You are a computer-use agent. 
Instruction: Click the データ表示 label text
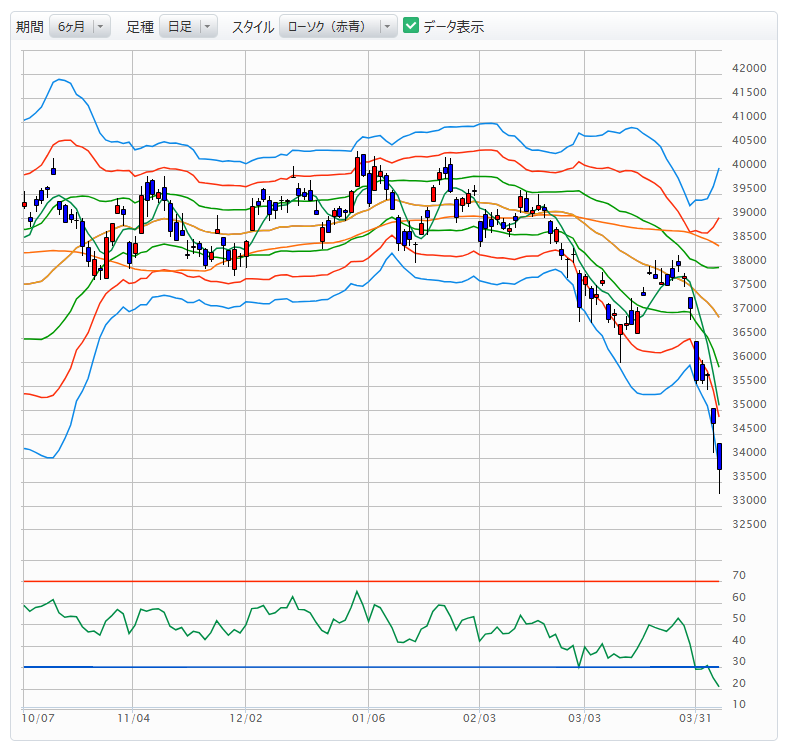(453, 27)
